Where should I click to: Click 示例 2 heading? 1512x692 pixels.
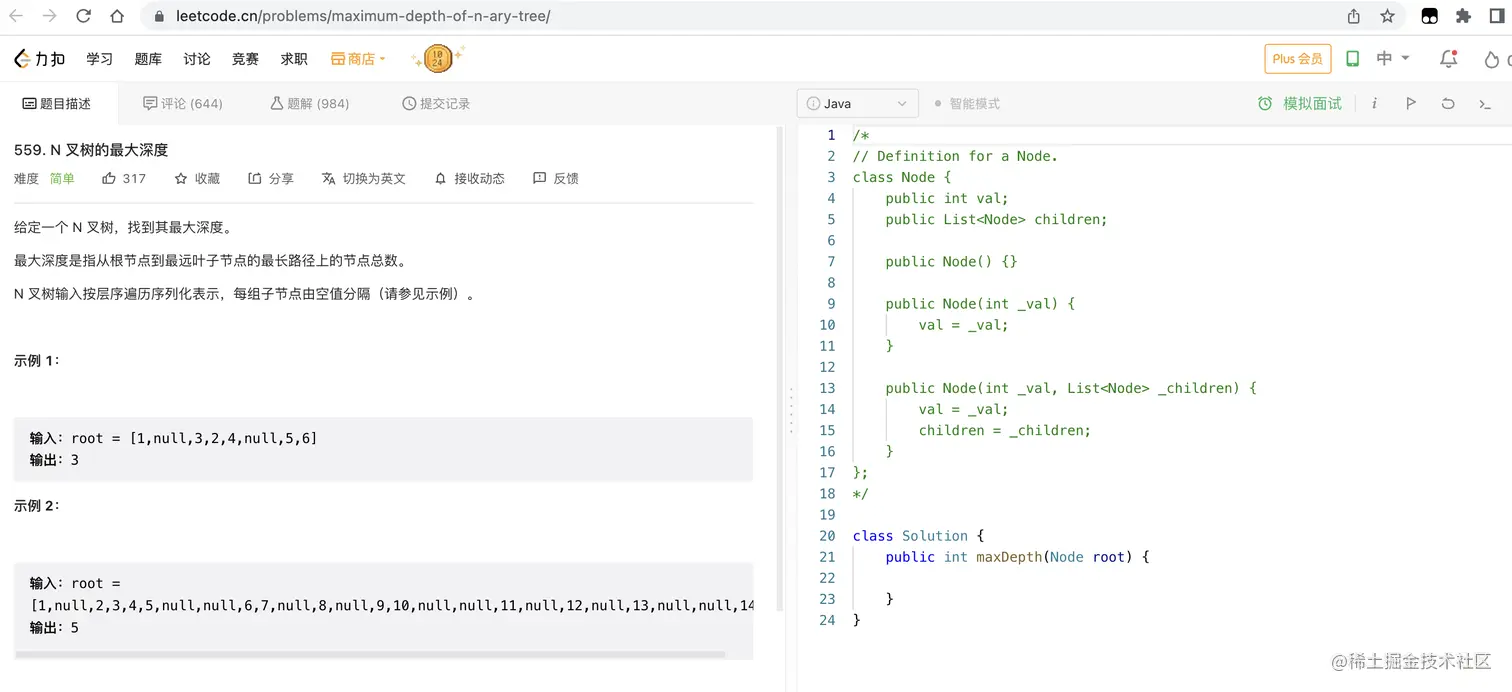coord(37,506)
